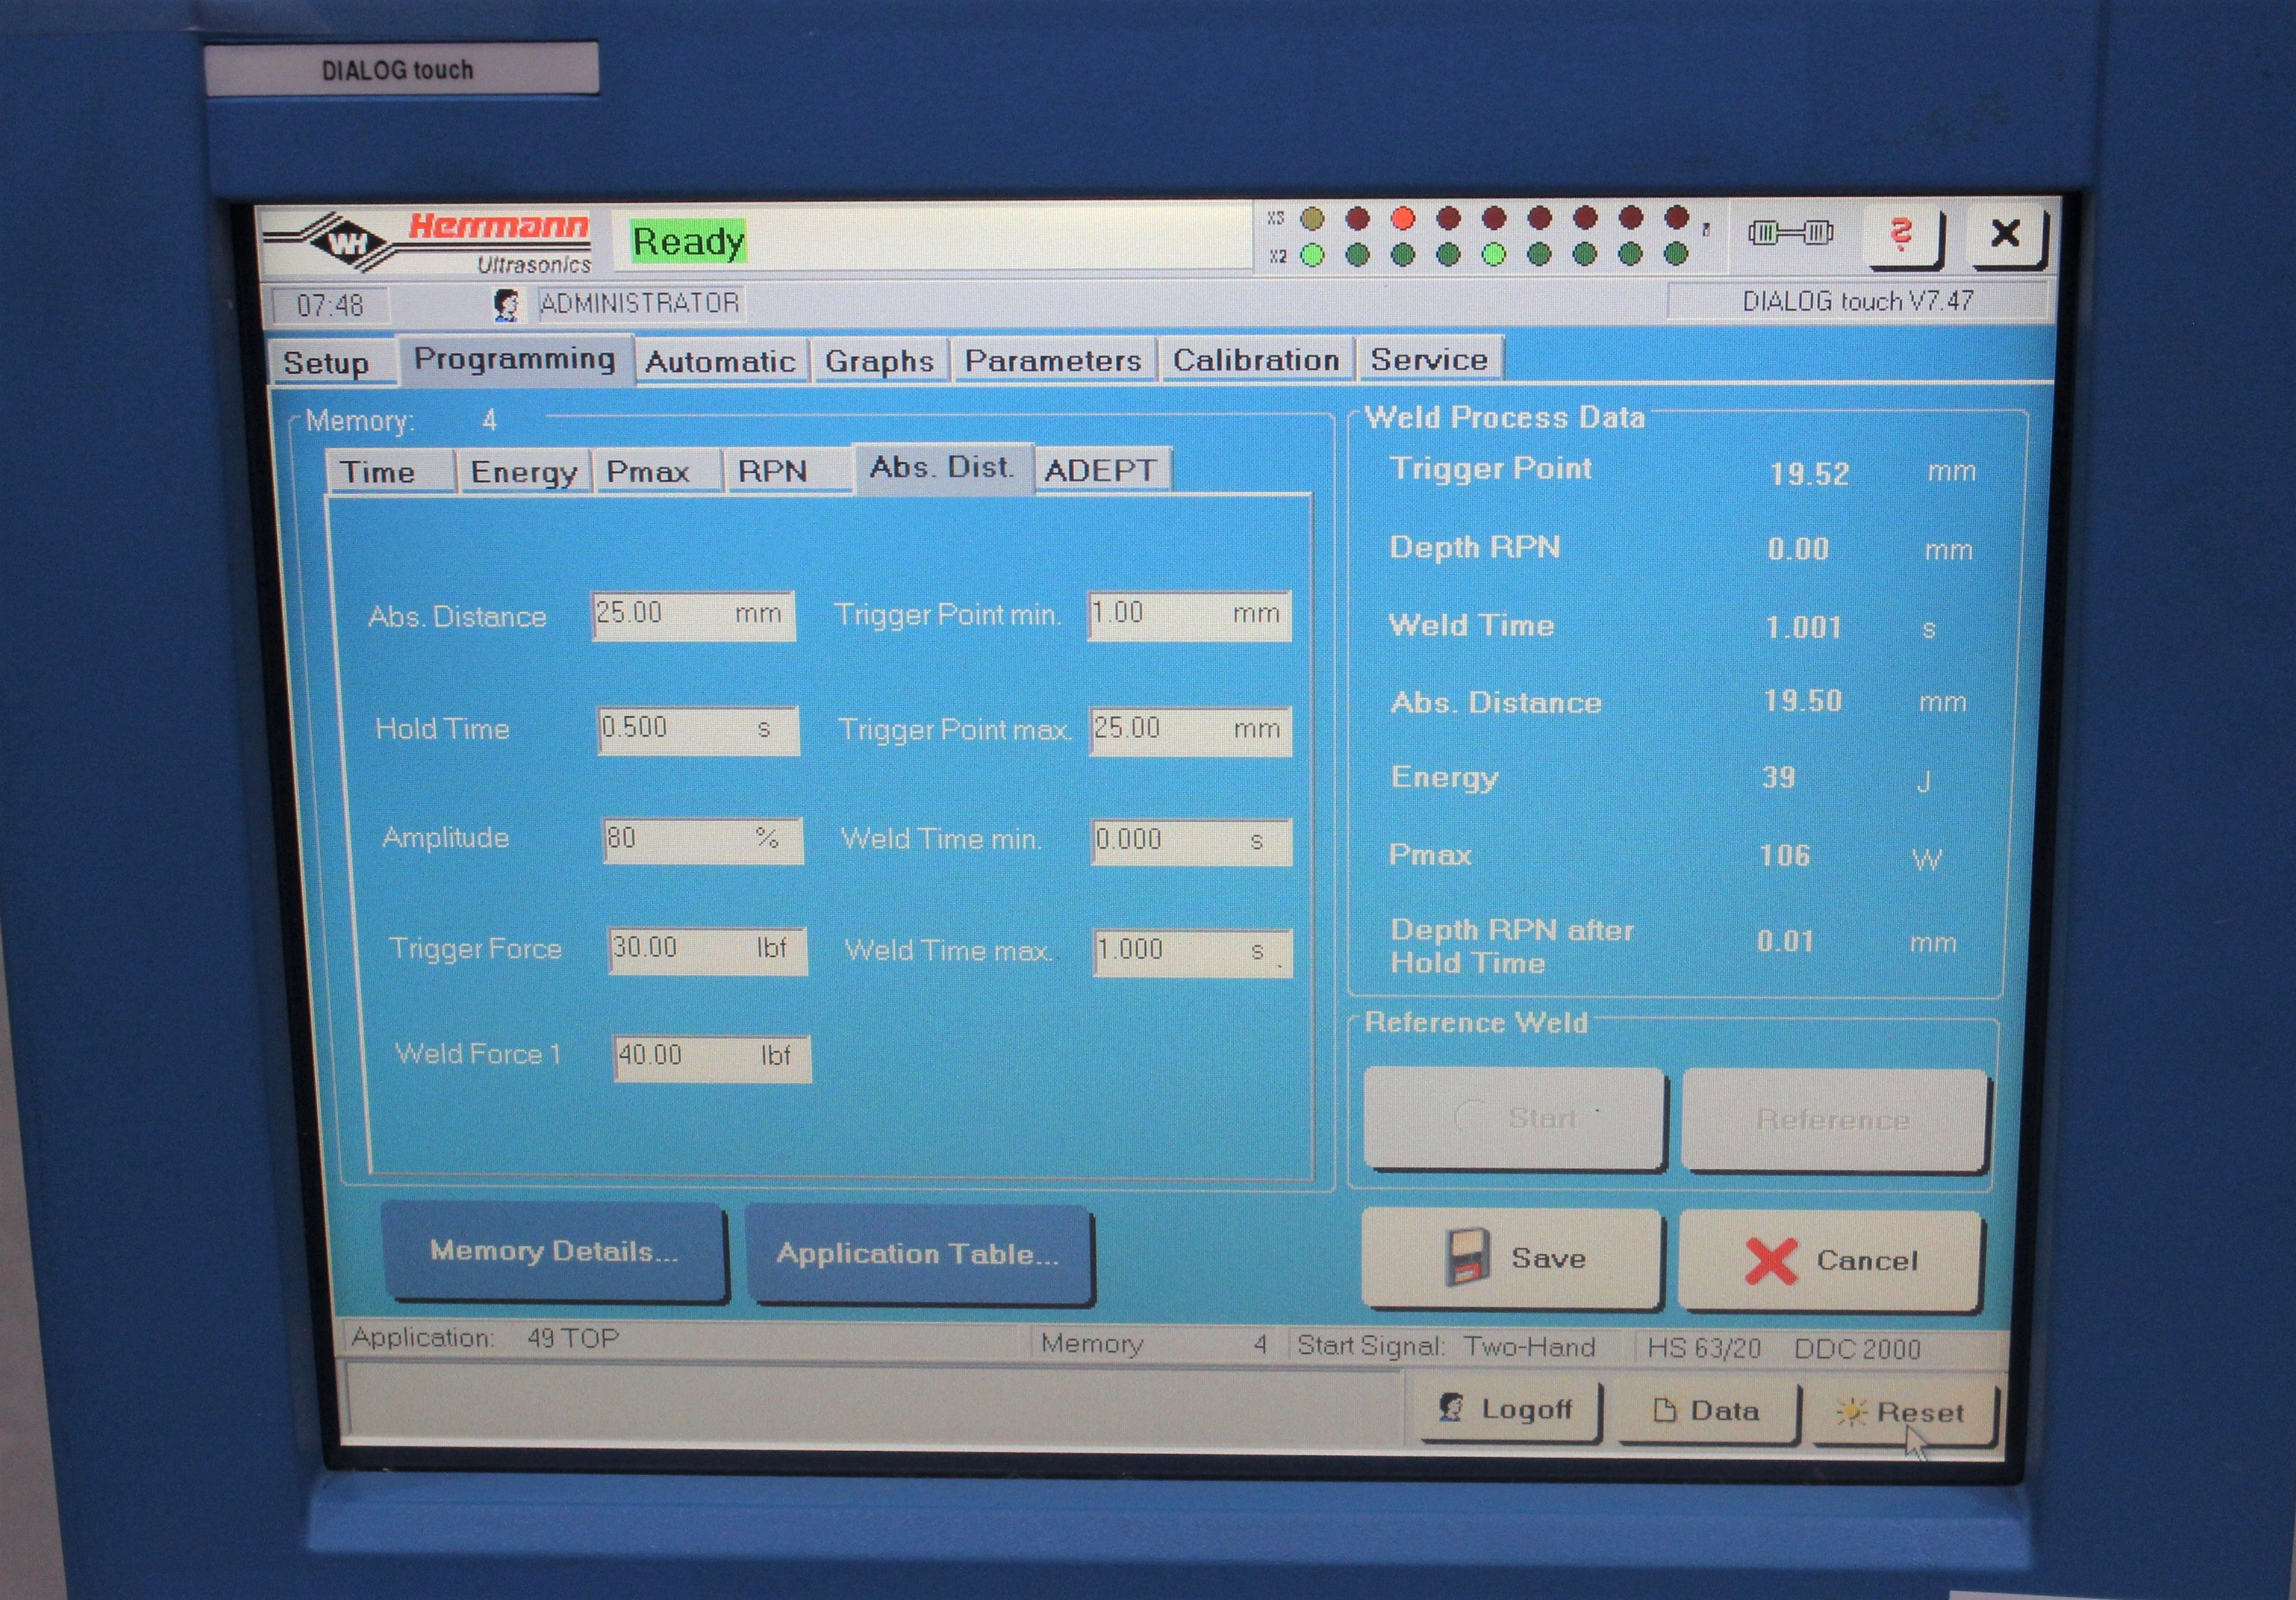Screen dimensions: 2296x1600
Task: Edit the Weld Time max. 1.000 s field
Action: (1193, 951)
